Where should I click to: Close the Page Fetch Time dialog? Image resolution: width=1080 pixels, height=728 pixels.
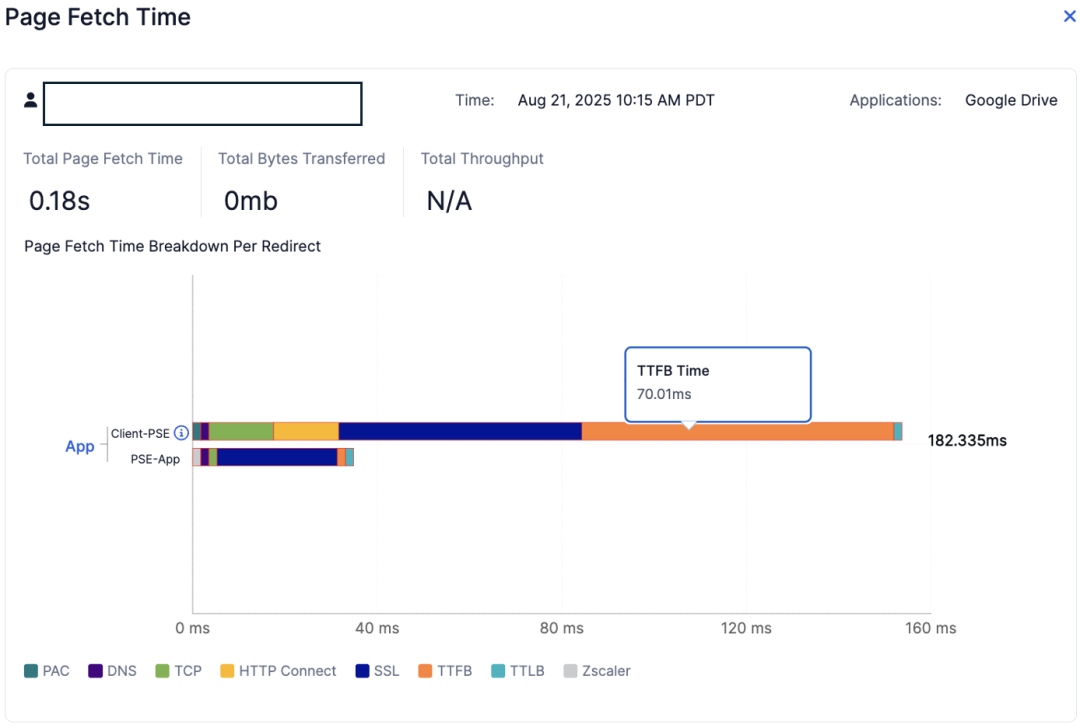coord(1069,16)
